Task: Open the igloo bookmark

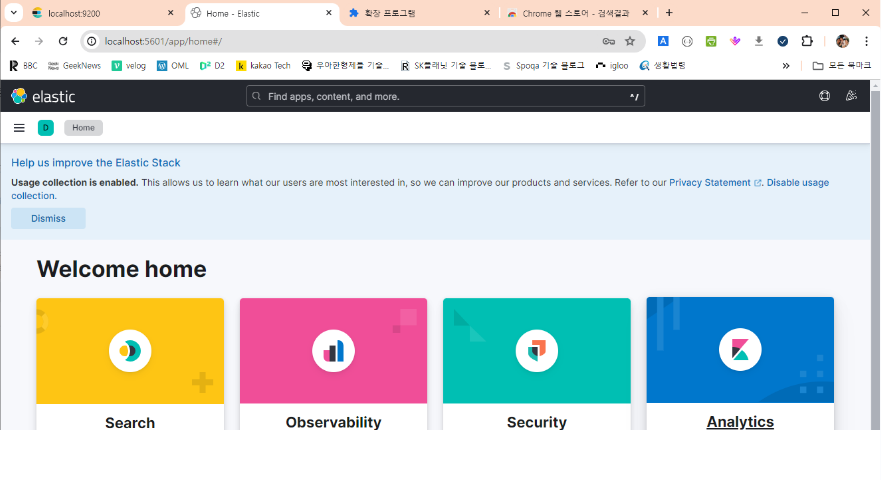Action: tap(612, 66)
